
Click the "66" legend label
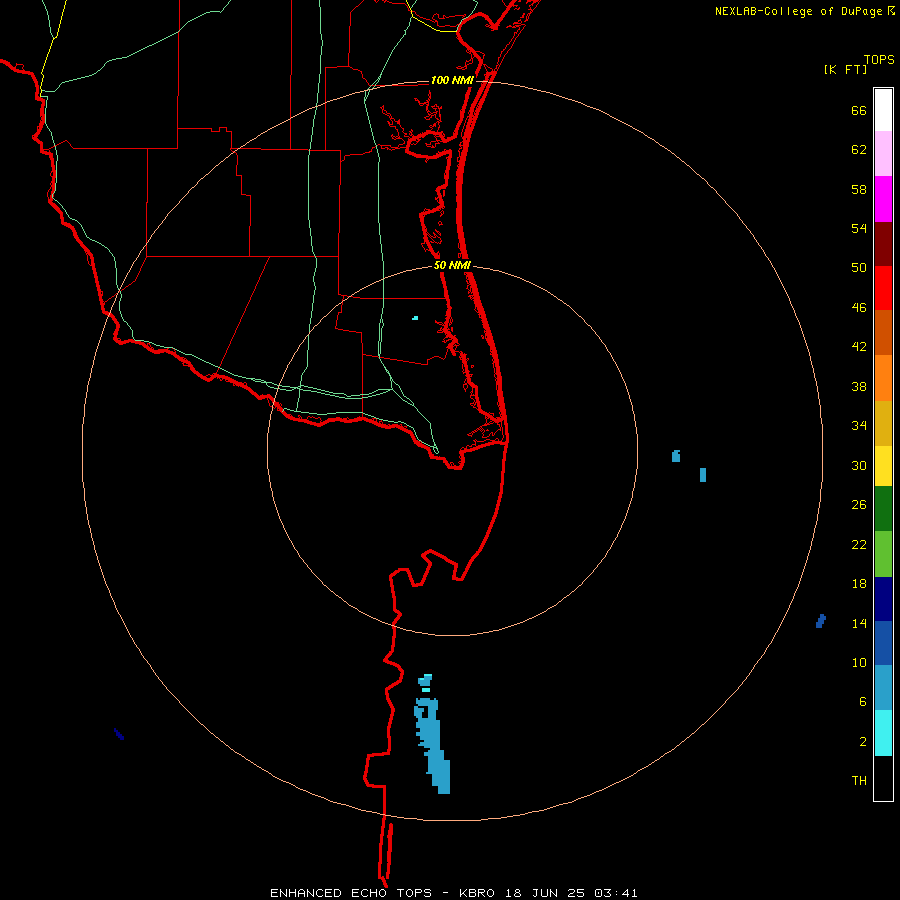point(859,110)
